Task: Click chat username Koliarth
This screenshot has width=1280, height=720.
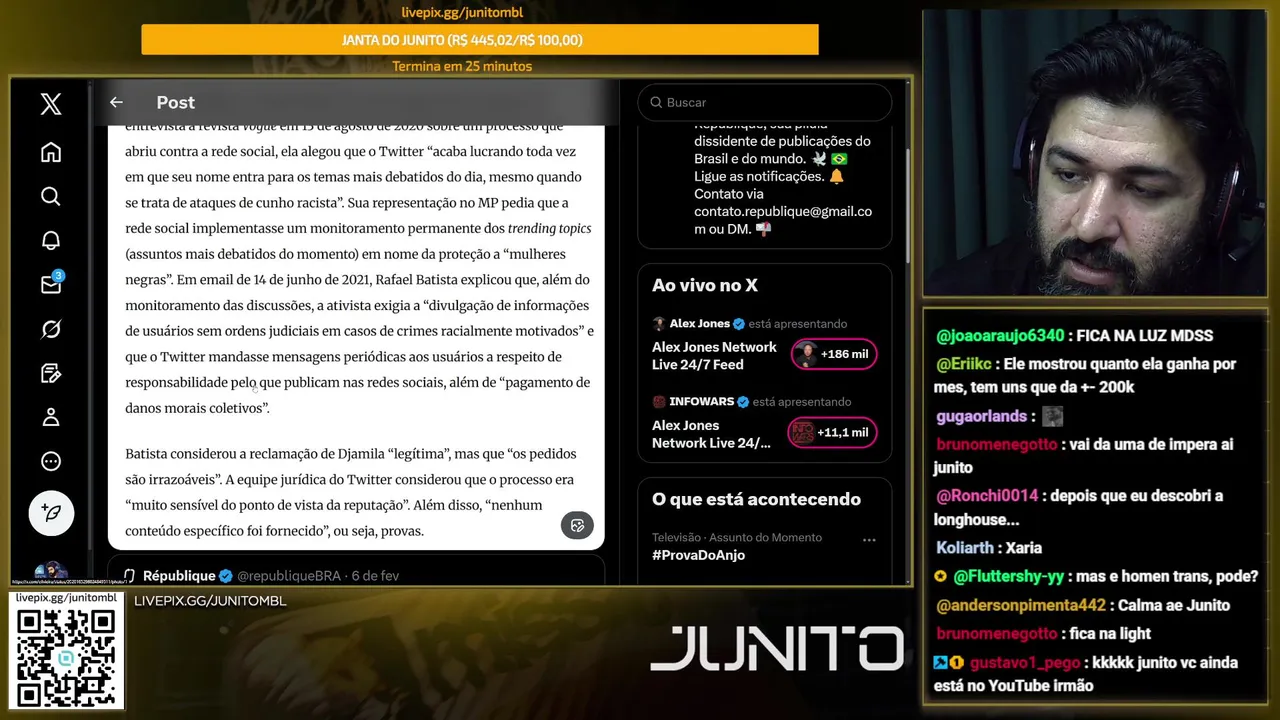Action: tap(967, 548)
